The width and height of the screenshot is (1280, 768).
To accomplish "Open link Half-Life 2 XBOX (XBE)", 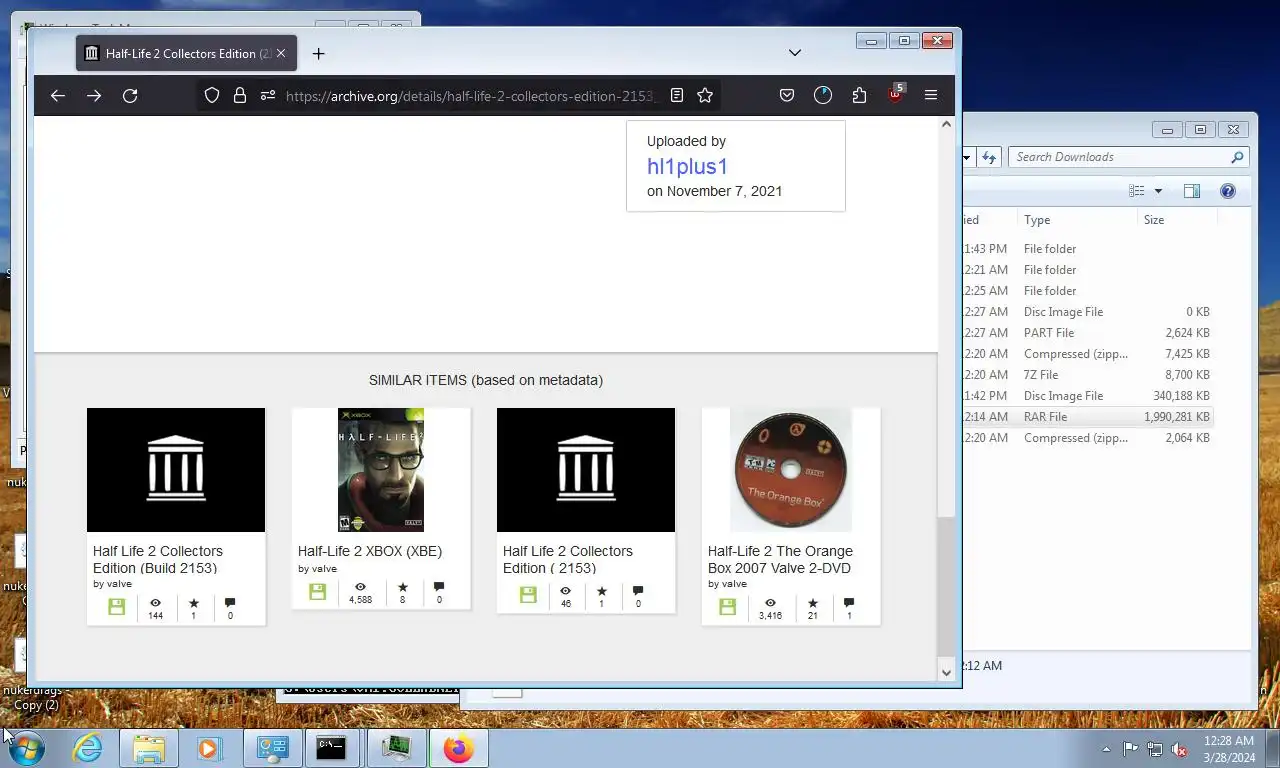I will tap(370, 551).
